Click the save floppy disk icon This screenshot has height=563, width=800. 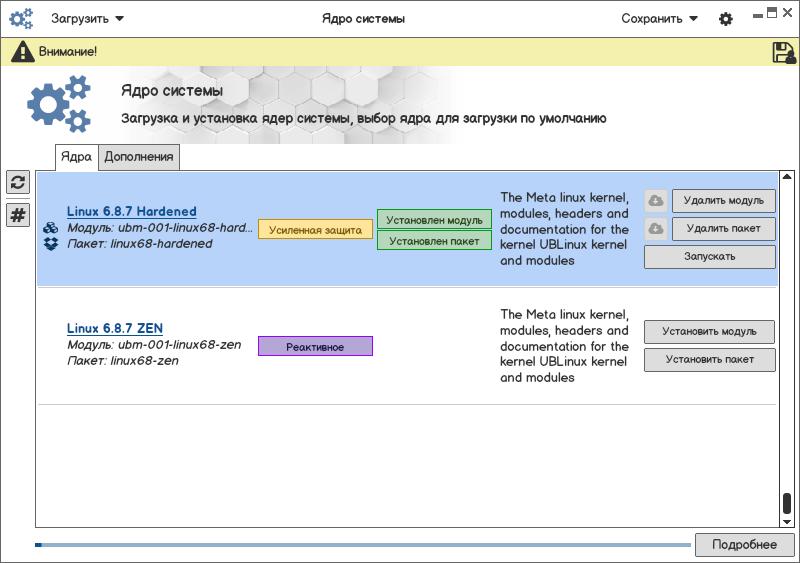(783, 52)
